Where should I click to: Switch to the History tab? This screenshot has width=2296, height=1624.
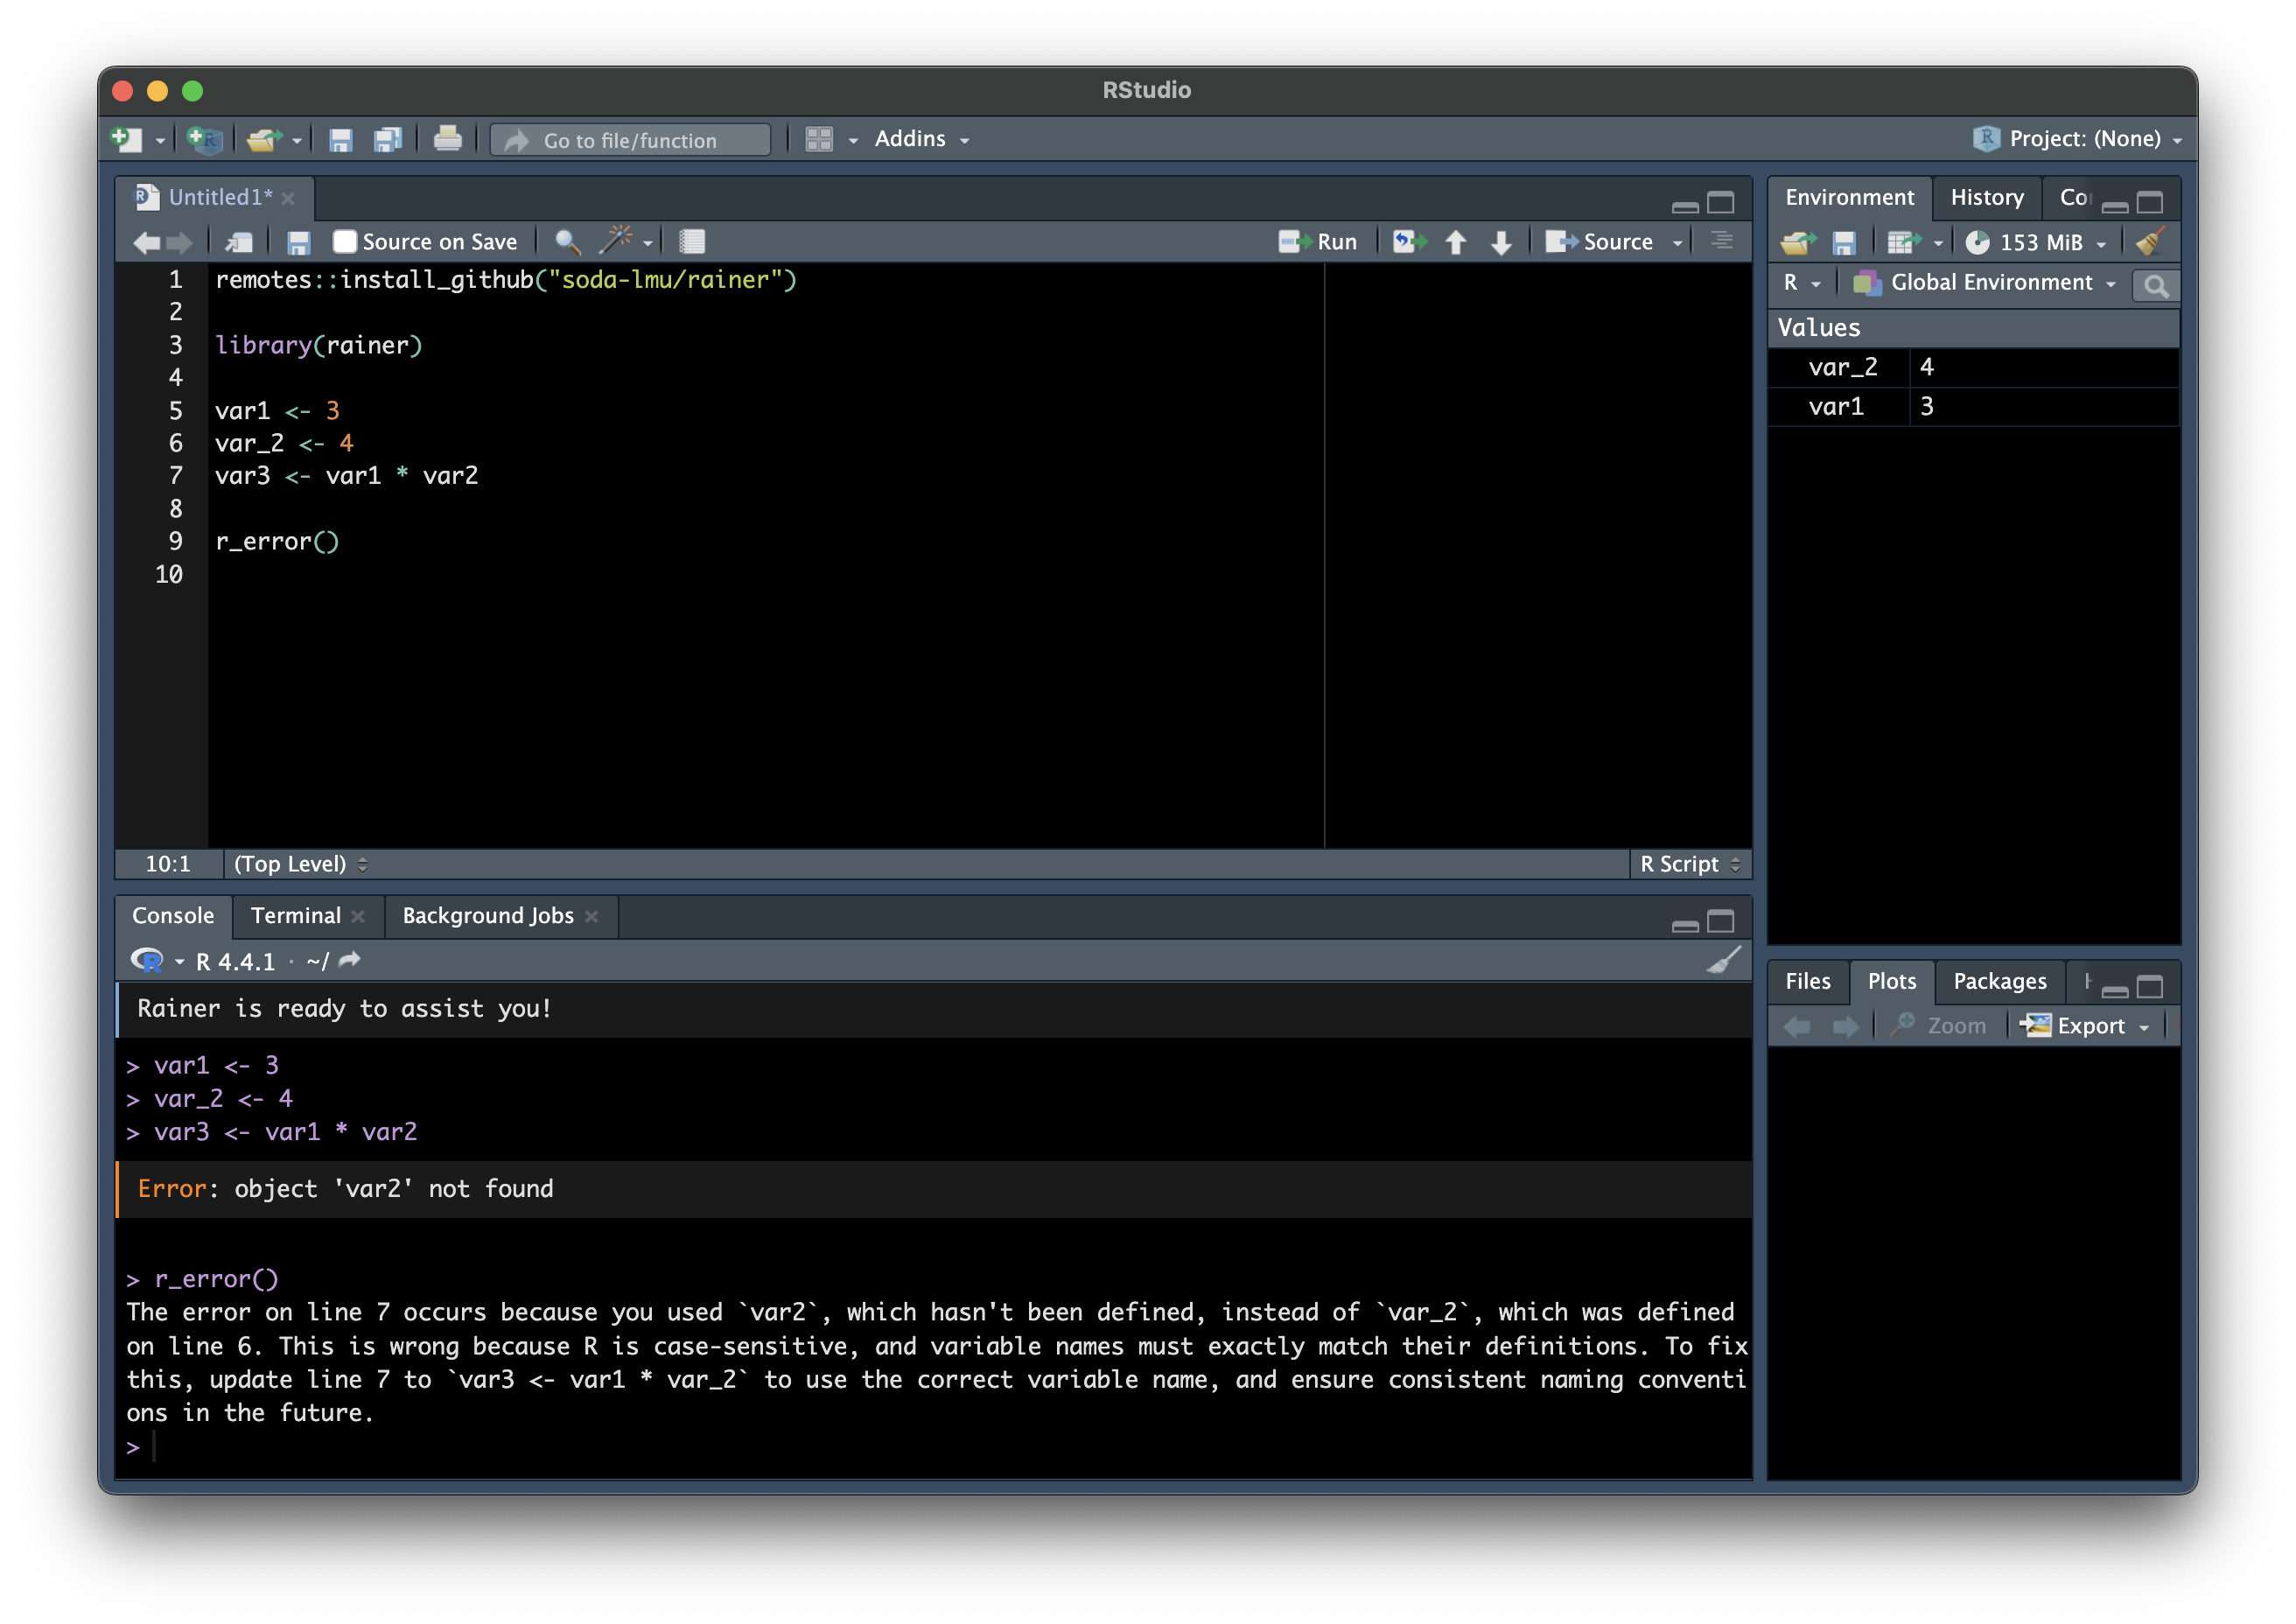(1986, 197)
